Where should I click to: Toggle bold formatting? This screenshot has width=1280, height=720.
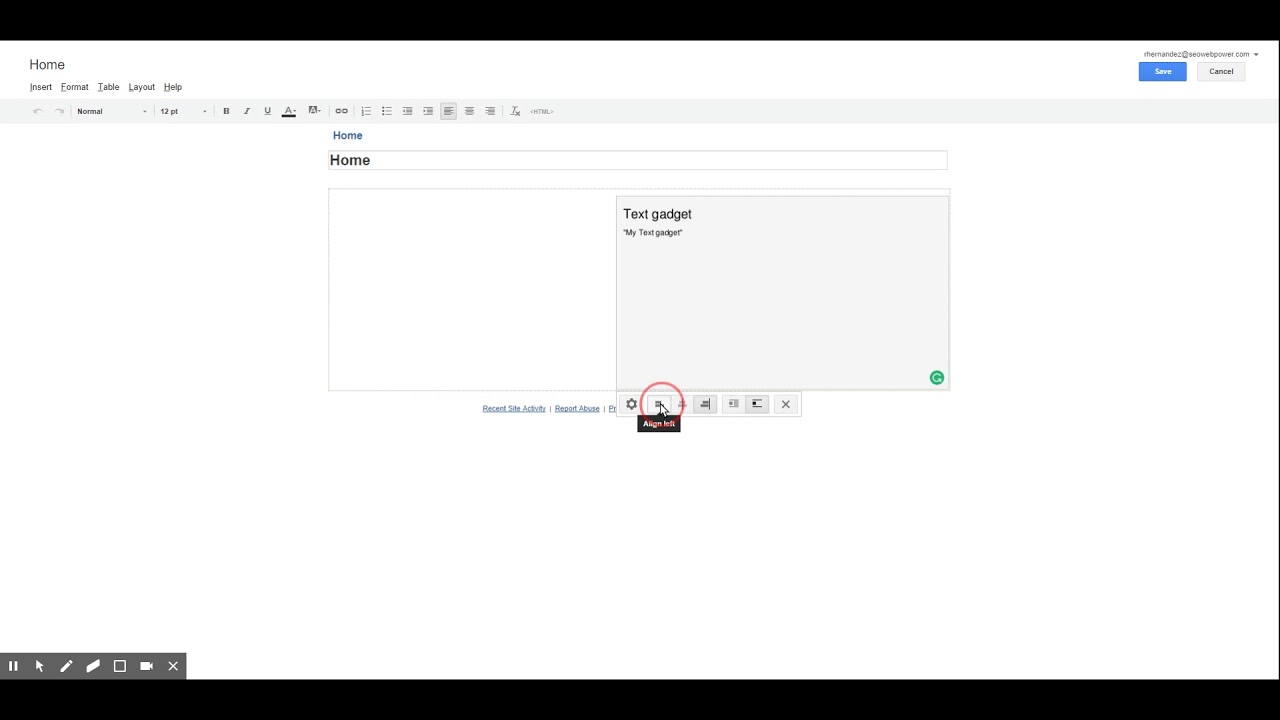point(226,111)
